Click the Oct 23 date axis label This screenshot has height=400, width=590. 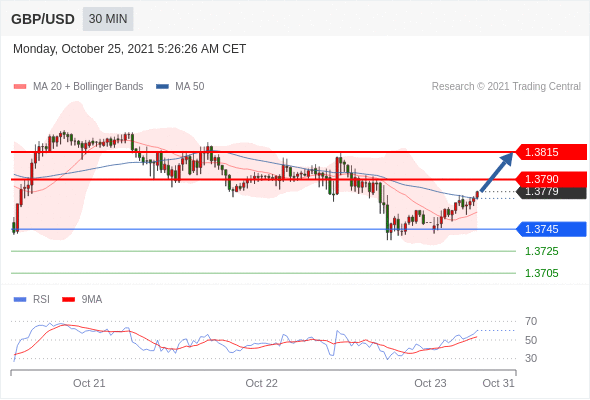point(430,383)
